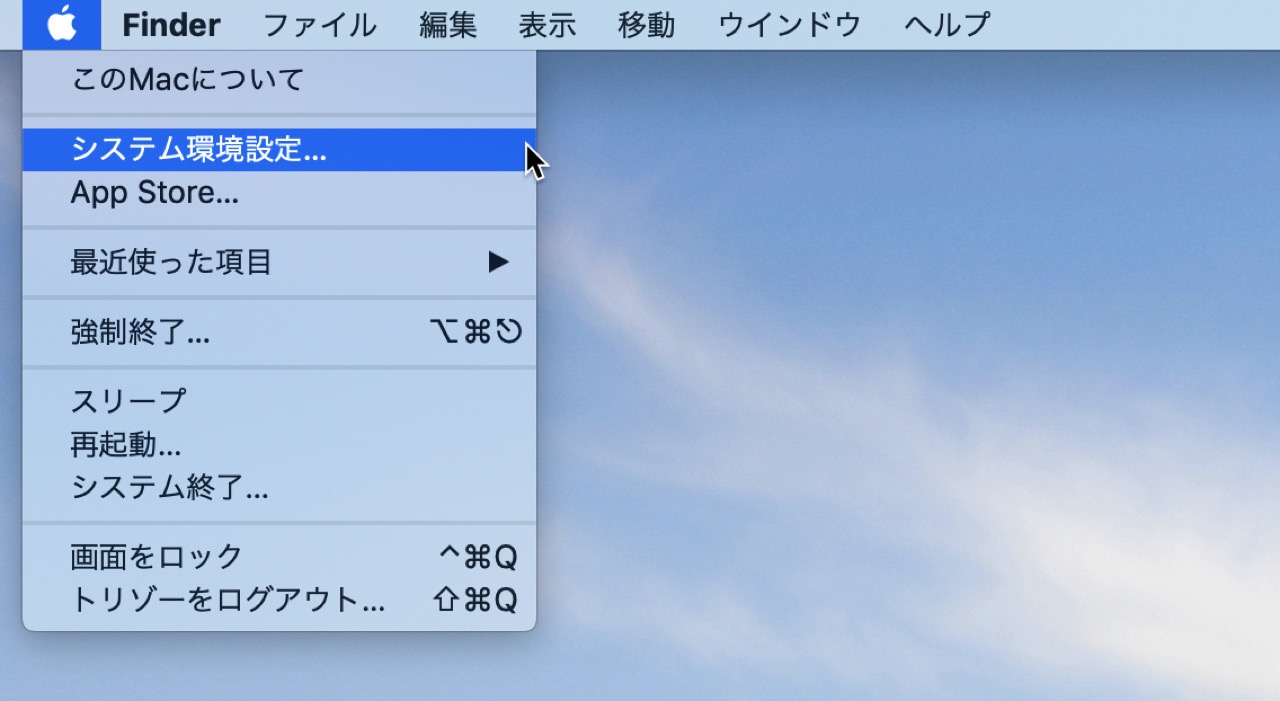Open the 編集 menu
This screenshot has height=701, width=1280.
[x=448, y=25]
